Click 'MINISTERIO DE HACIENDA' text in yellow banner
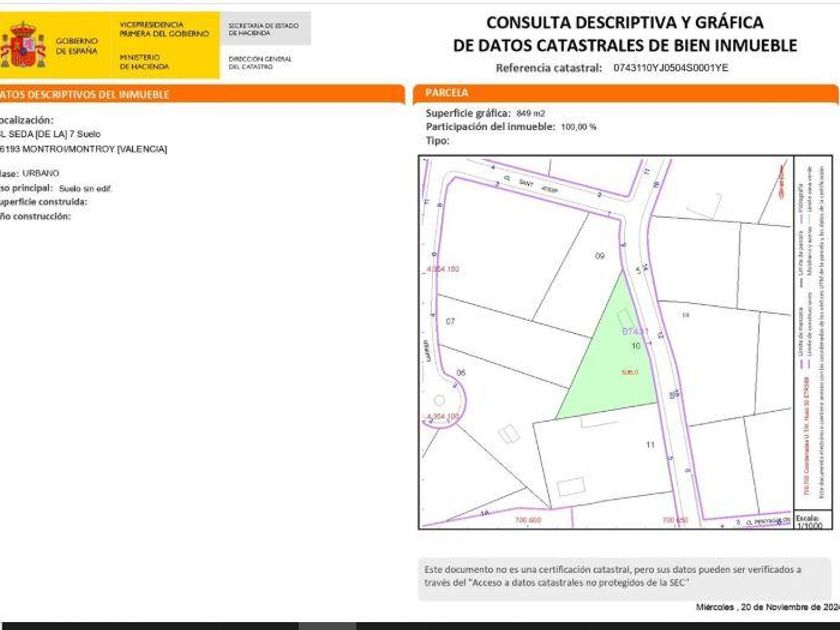The height and width of the screenshot is (630, 840). (144, 62)
